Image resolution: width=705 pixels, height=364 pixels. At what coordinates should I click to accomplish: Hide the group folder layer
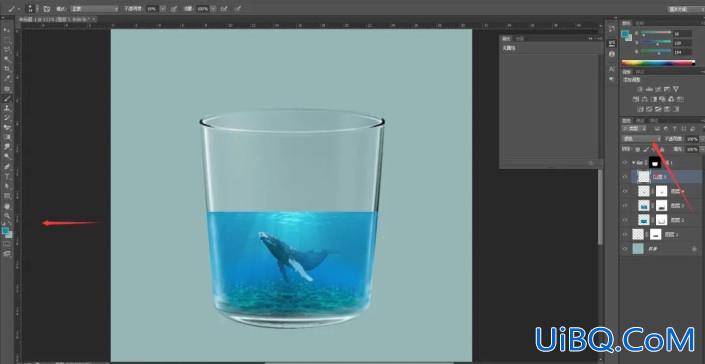point(625,163)
